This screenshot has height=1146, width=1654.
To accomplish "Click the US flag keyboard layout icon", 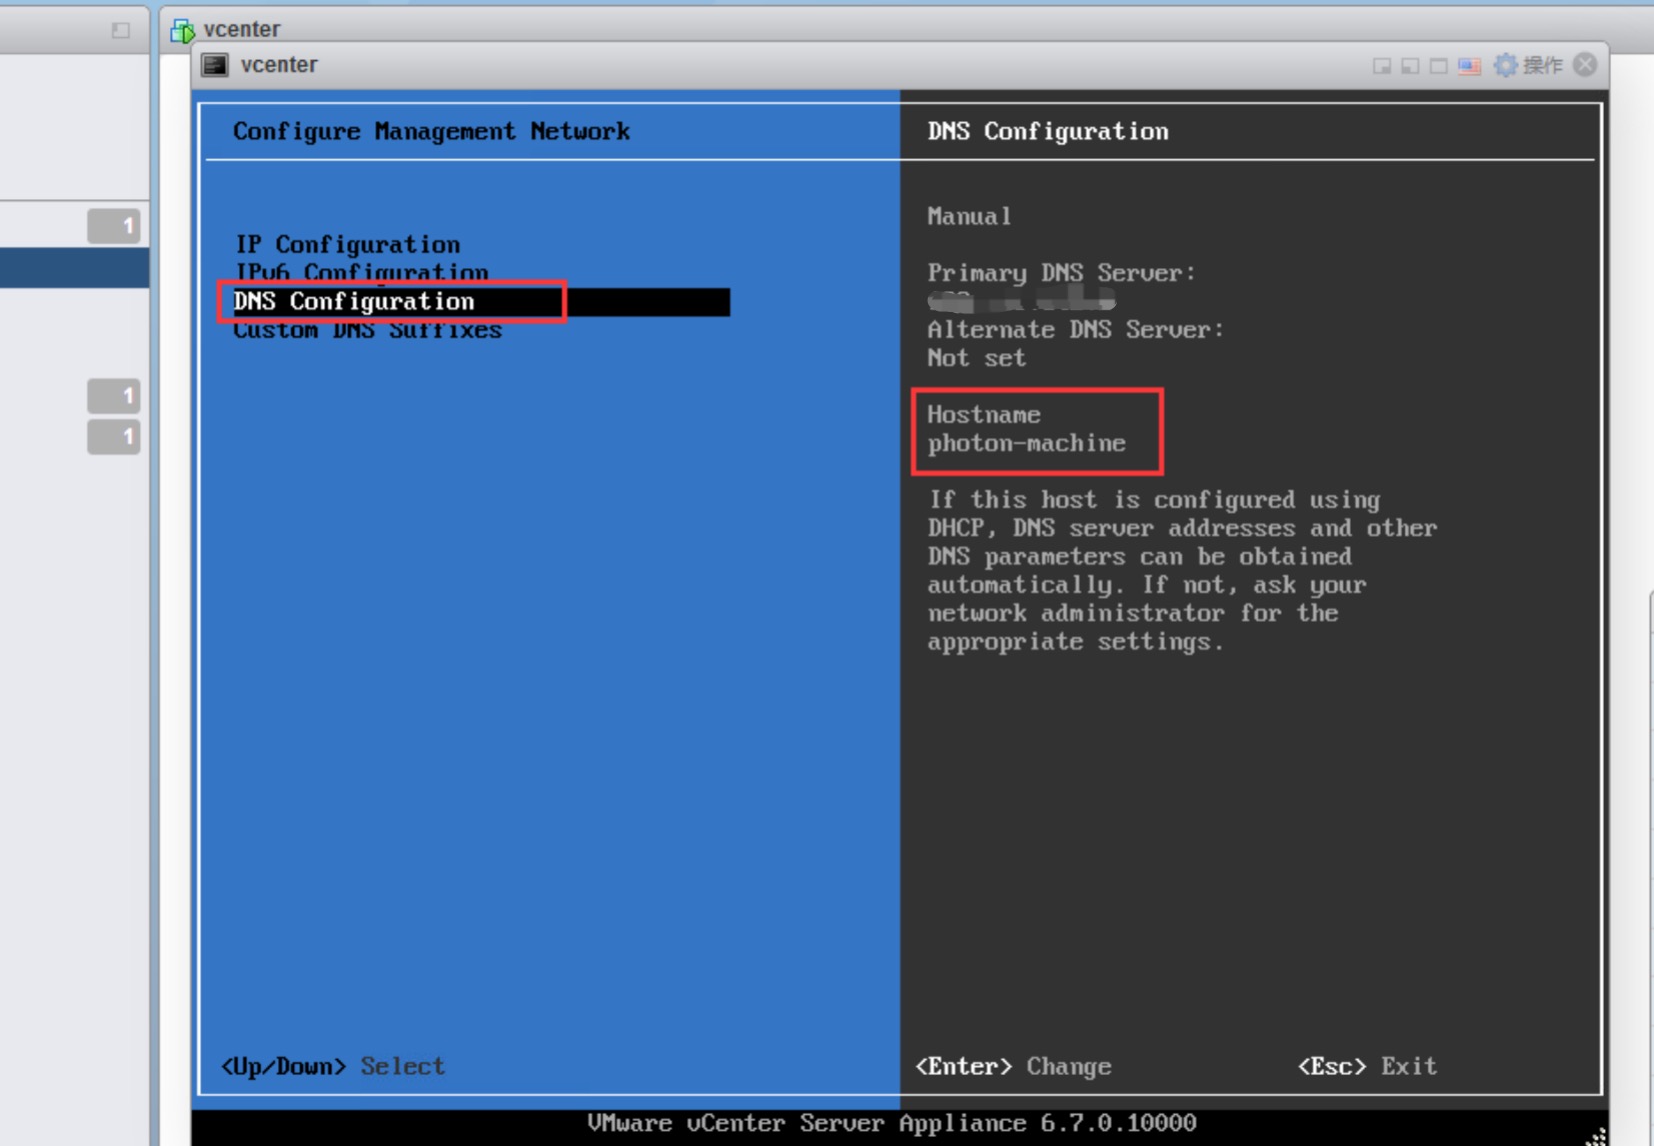I will click(1468, 66).
